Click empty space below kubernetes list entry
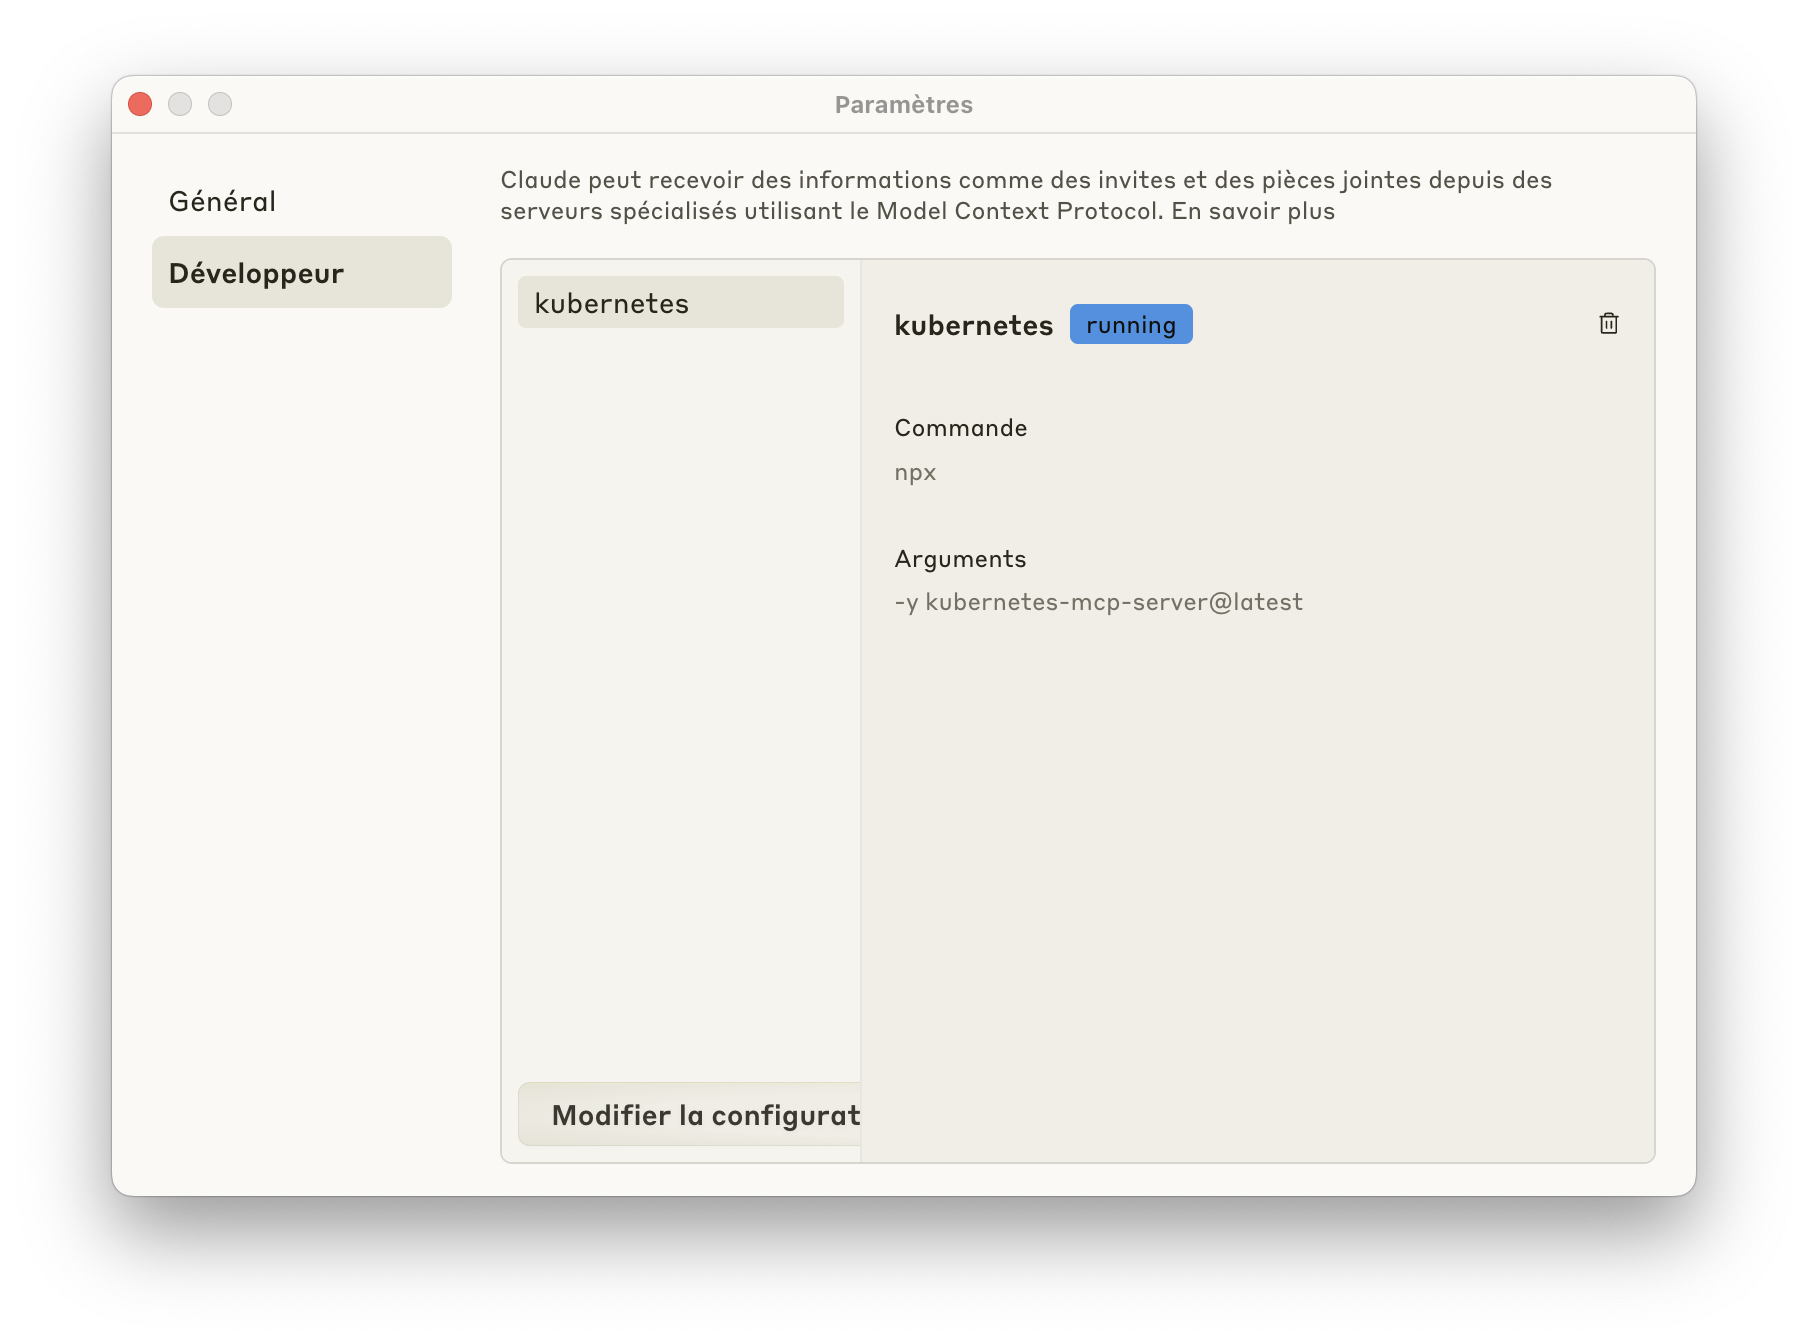Image resolution: width=1808 pixels, height=1344 pixels. (x=680, y=700)
